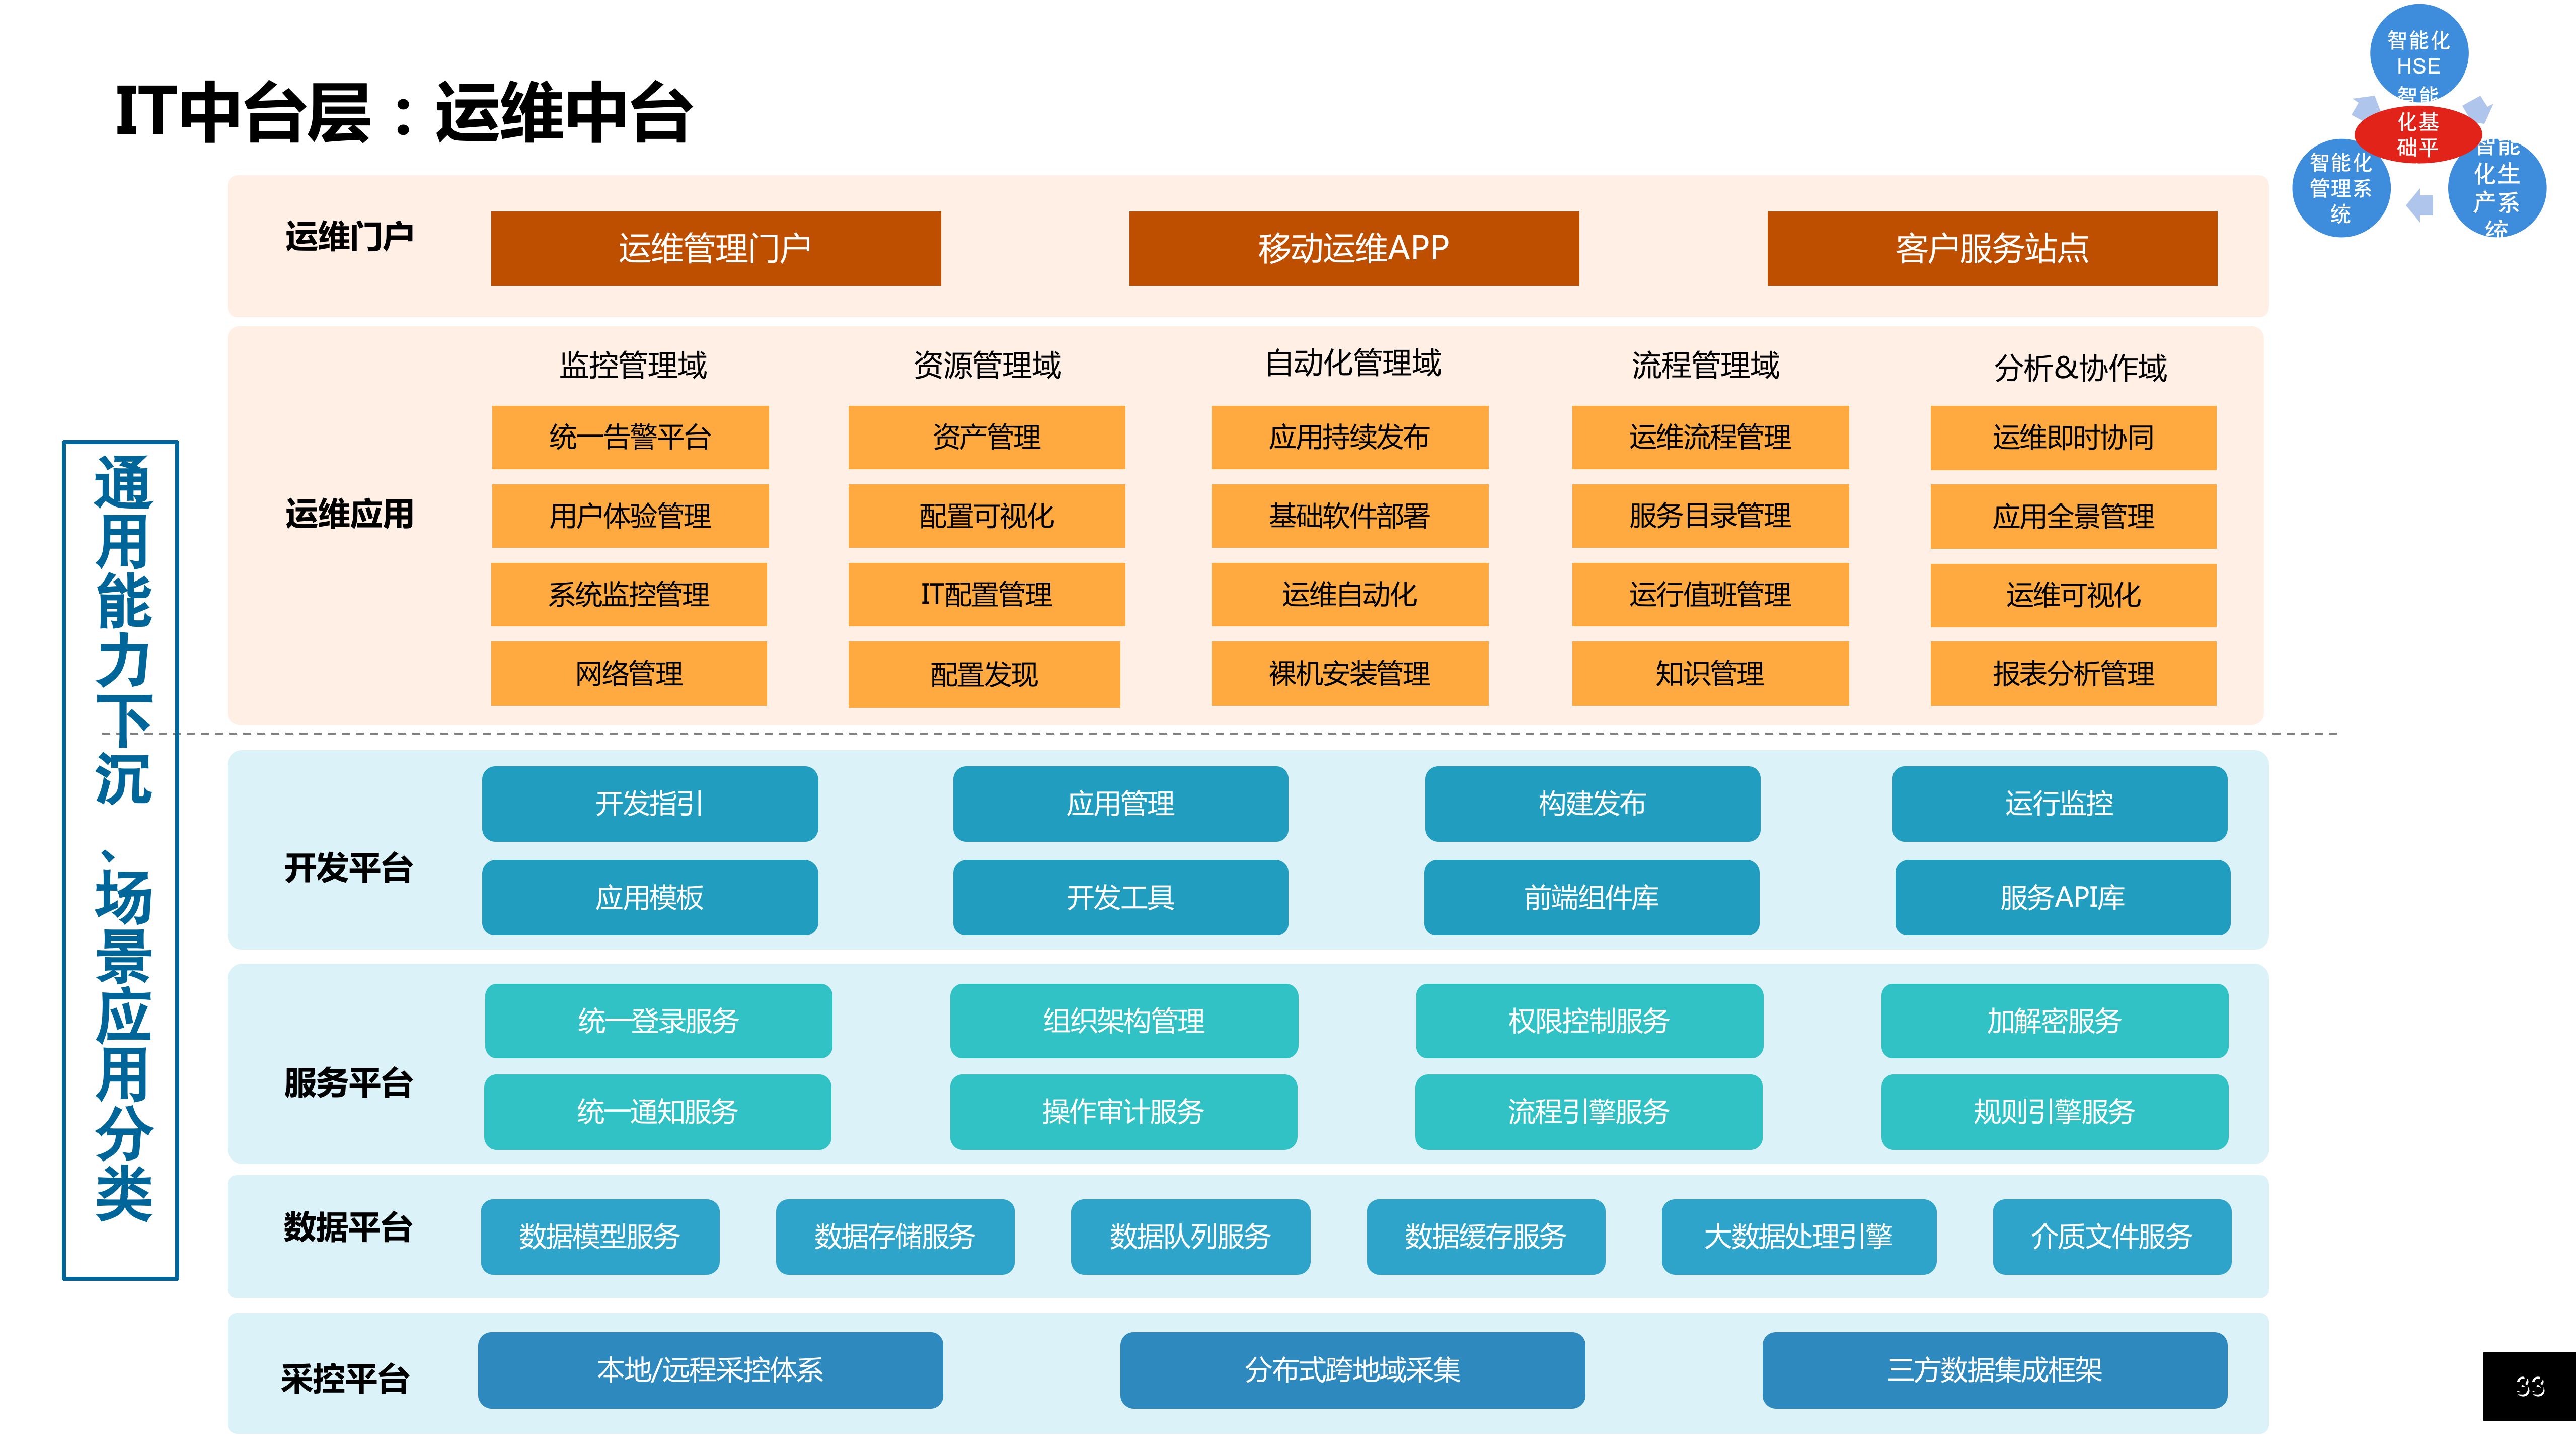The height and width of the screenshot is (1450, 2576).
Task: Select the 移动运维APP box
Action: coord(1353,248)
